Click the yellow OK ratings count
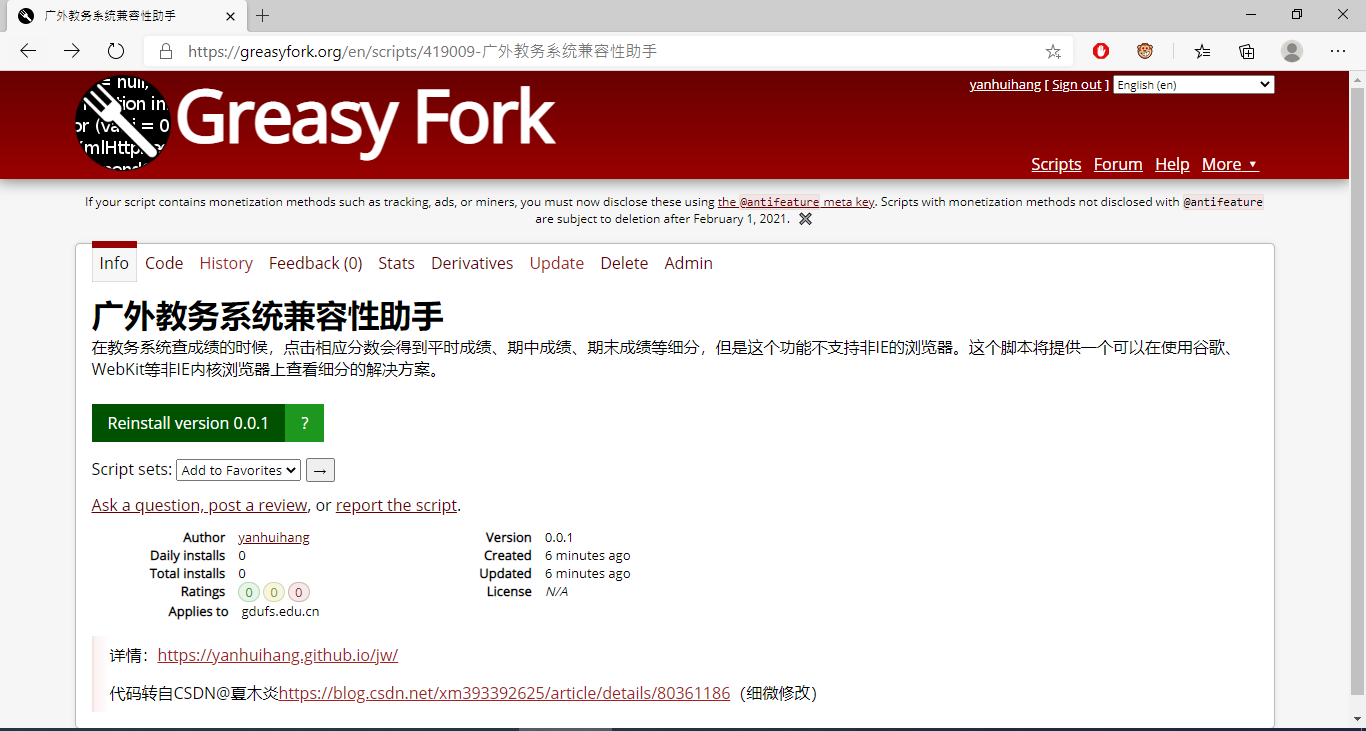 click(x=274, y=592)
